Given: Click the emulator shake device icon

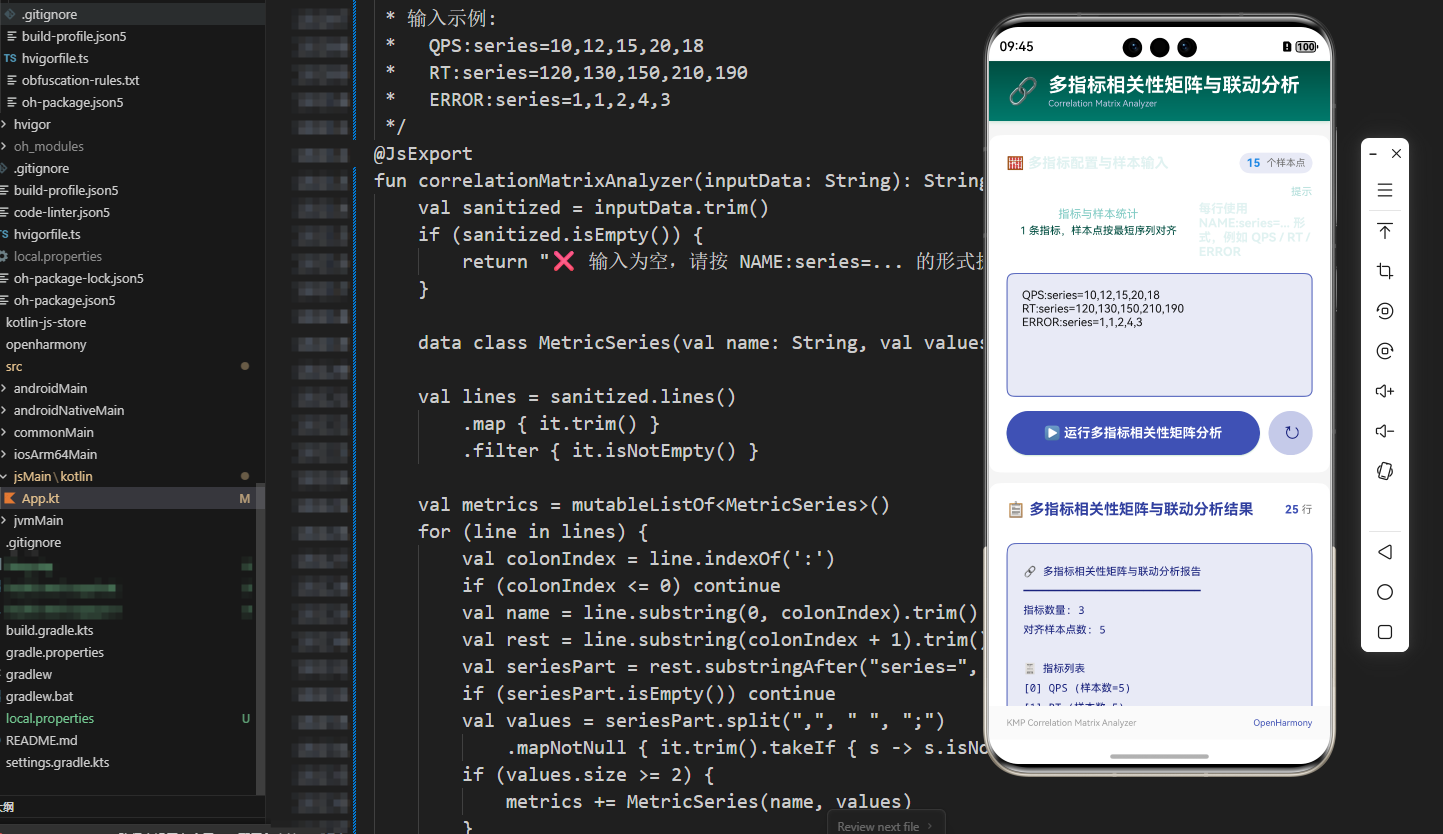Looking at the screenshot, I should (x=1385, y=471).
